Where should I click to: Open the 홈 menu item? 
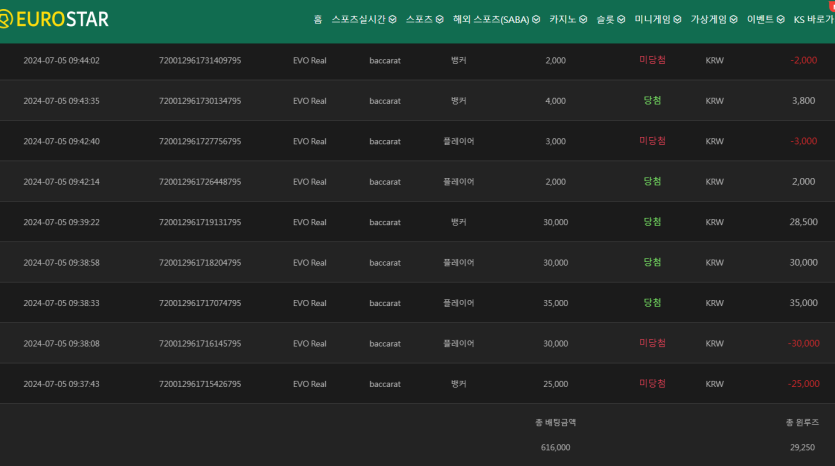(x=318, y=20)
